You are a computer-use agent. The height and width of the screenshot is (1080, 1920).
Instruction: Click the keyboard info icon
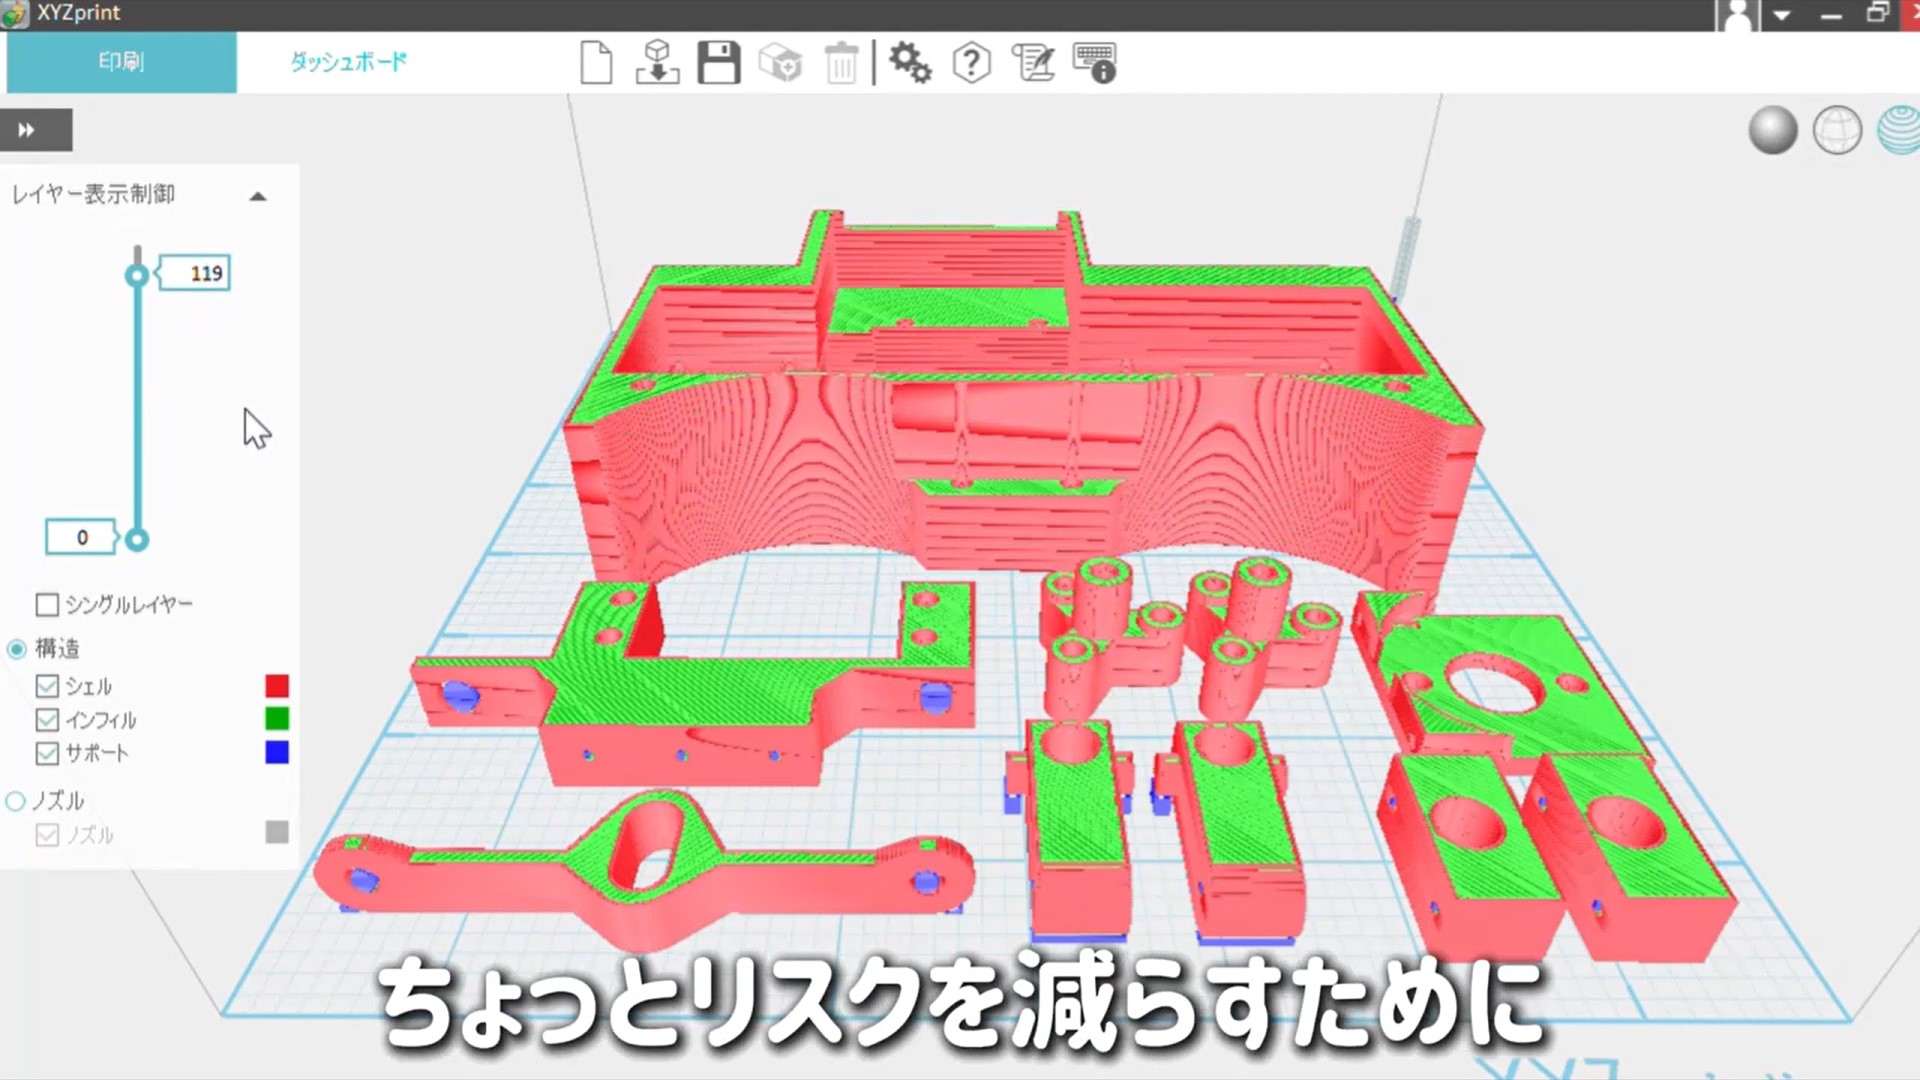click(1094, 62)
